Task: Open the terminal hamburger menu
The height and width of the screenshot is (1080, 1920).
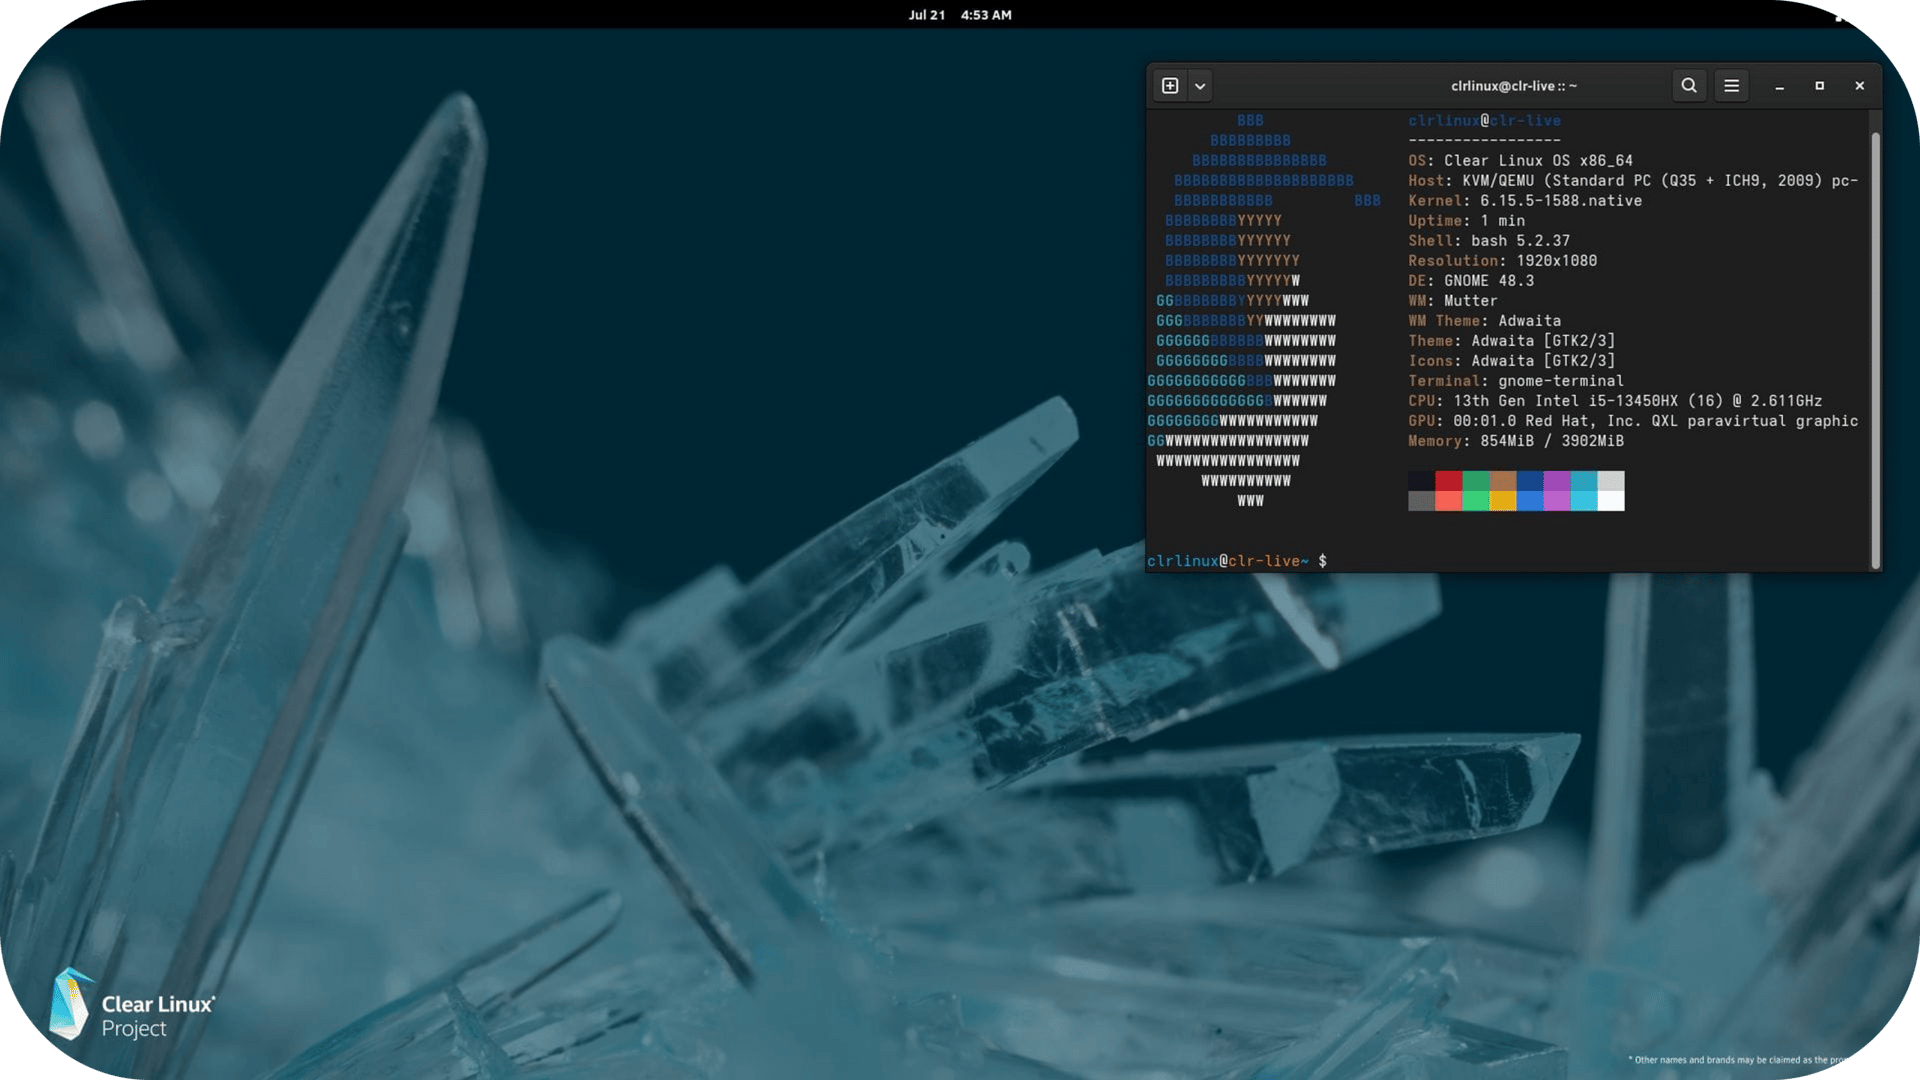Action: point(1731,86)
